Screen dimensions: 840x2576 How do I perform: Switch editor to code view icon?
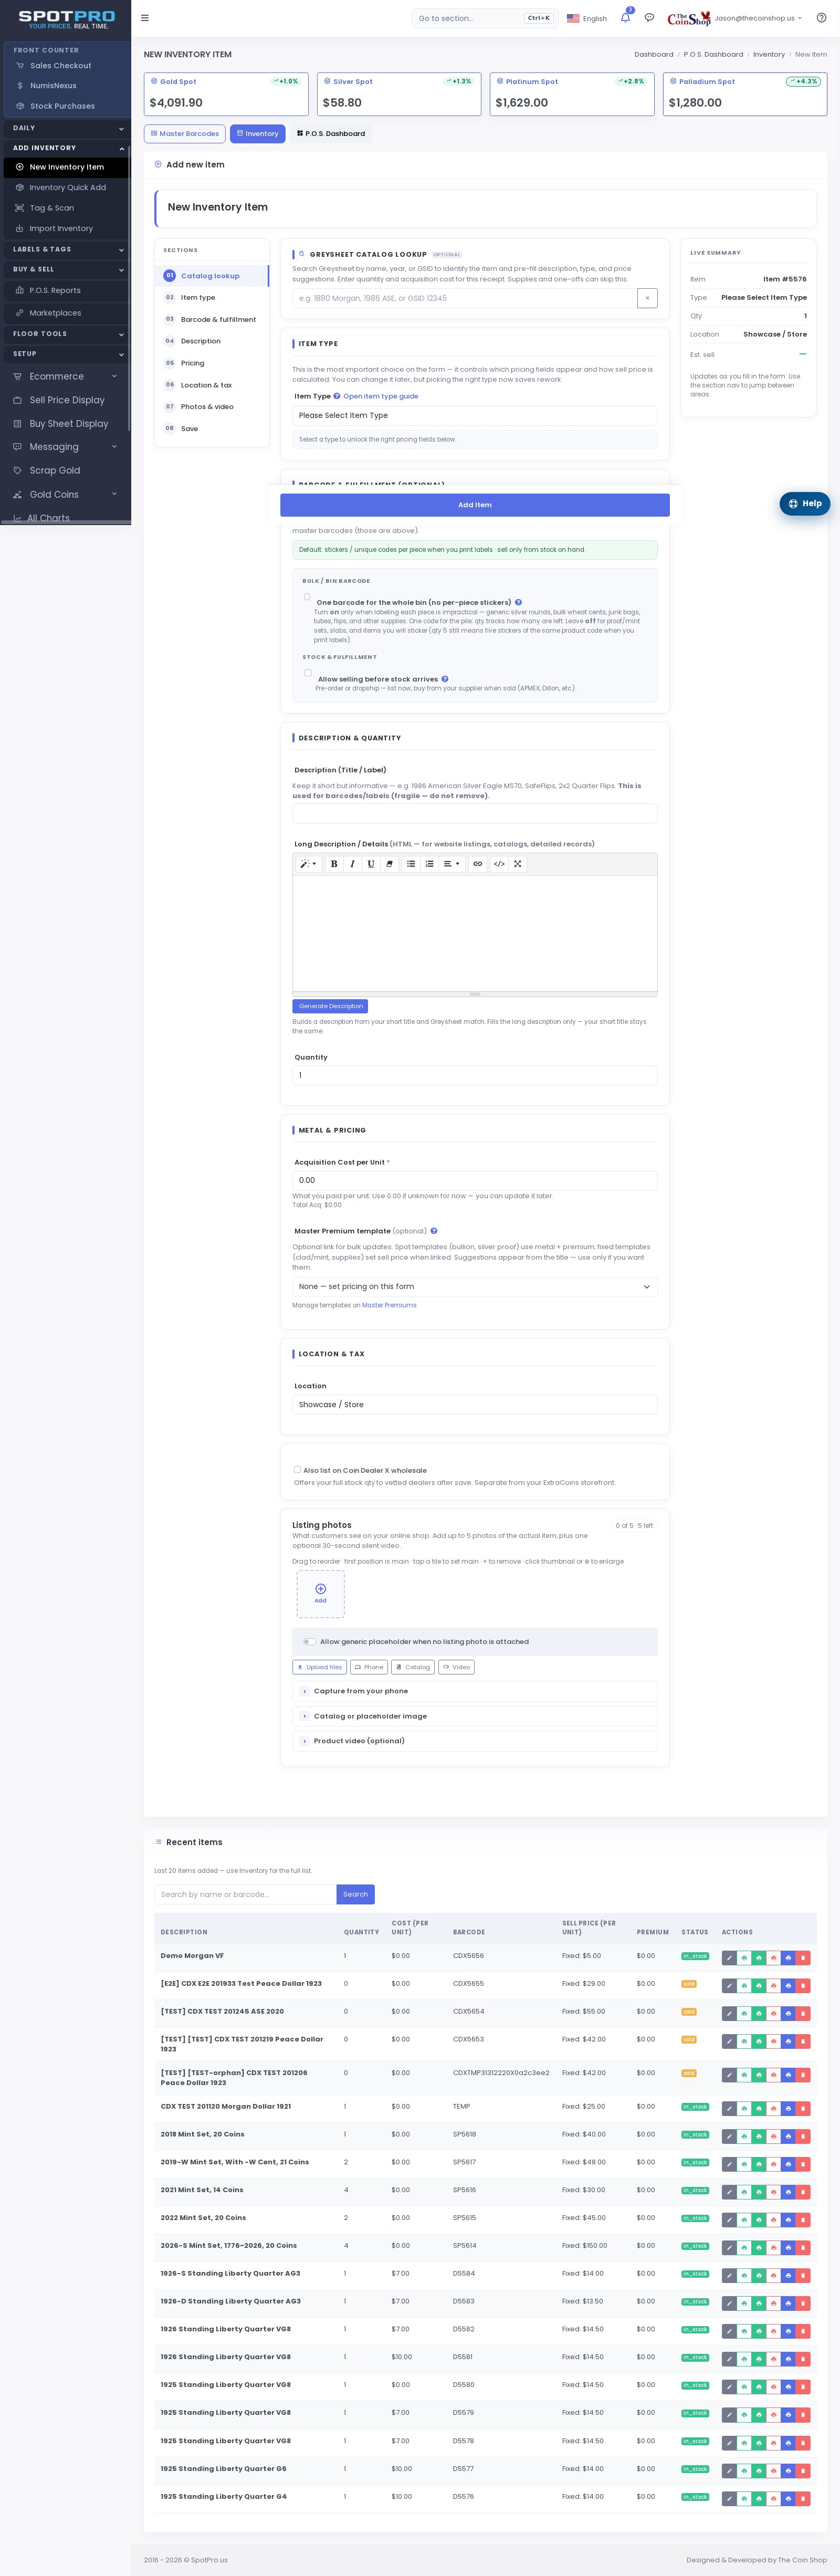click(x=499, y=864)
